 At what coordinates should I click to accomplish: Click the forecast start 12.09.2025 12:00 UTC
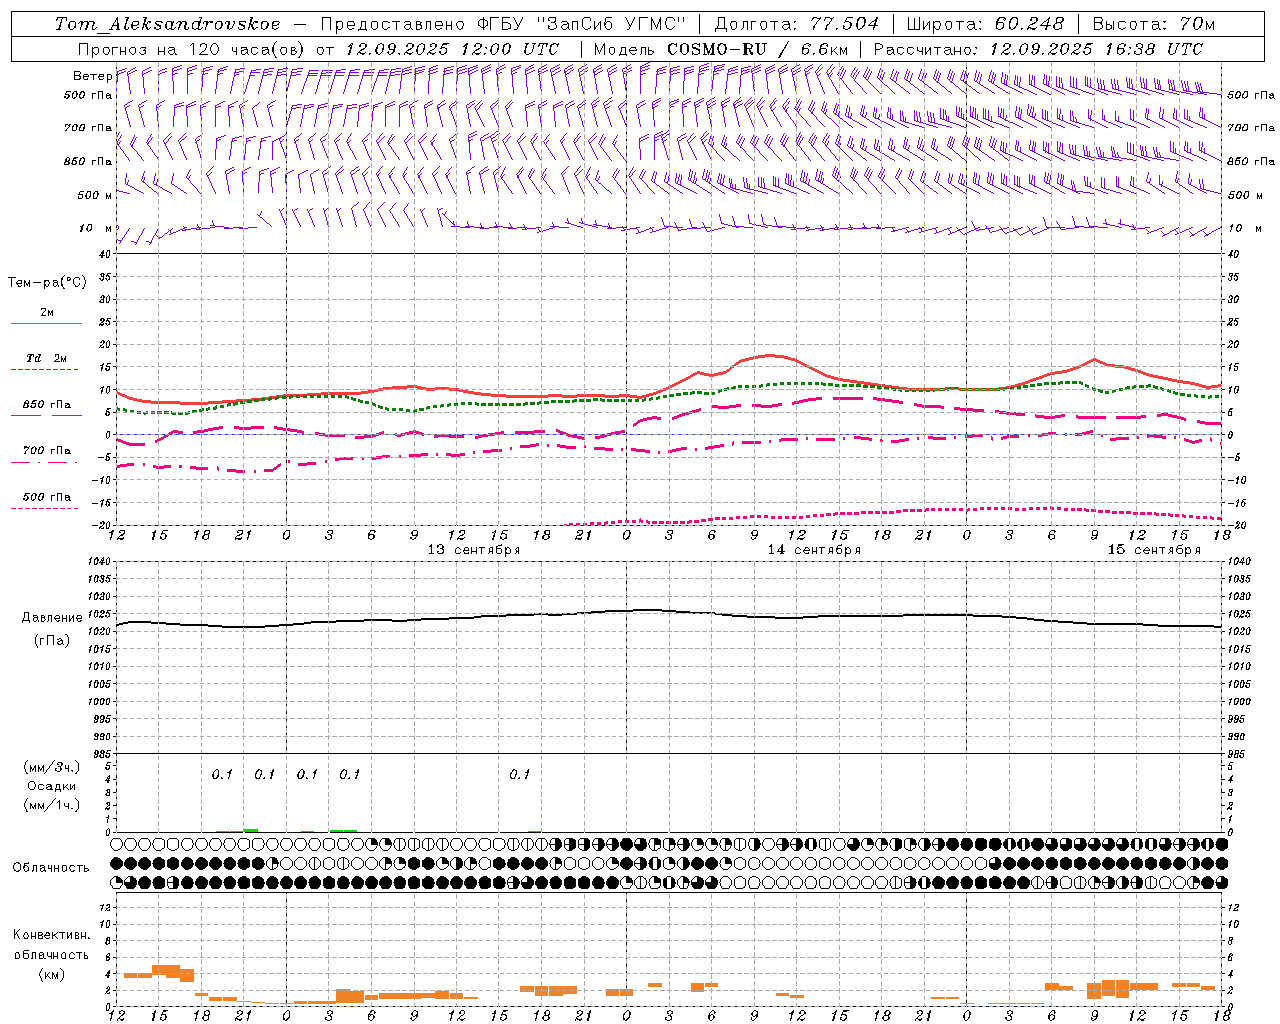[x=452, y=49]
